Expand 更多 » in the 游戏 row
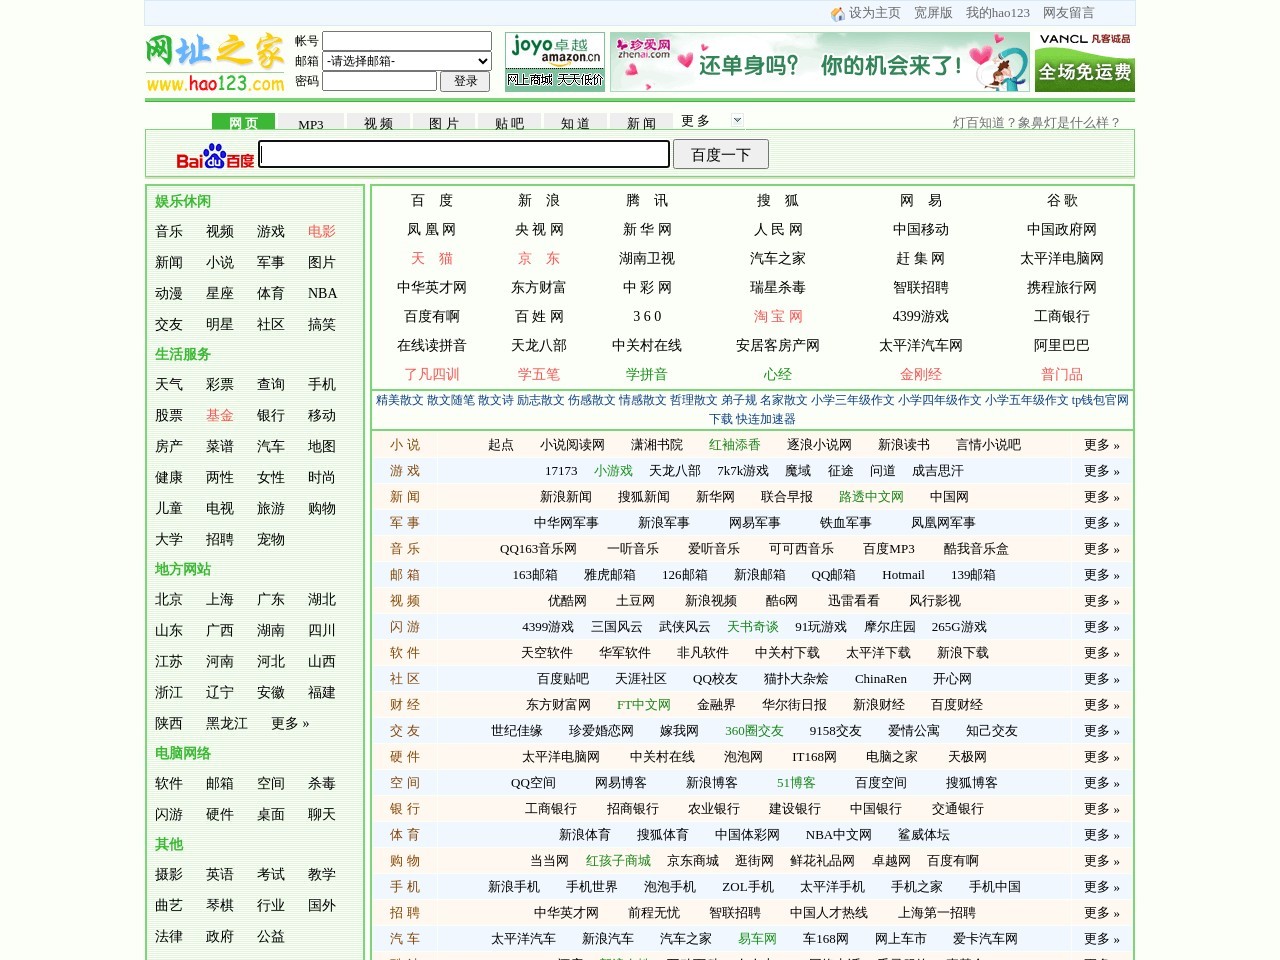 [x=1102, y=471]
